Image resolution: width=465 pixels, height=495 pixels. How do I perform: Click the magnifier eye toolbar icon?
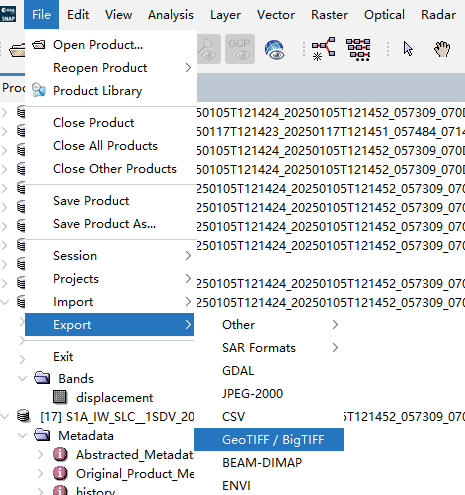[208, 49]
